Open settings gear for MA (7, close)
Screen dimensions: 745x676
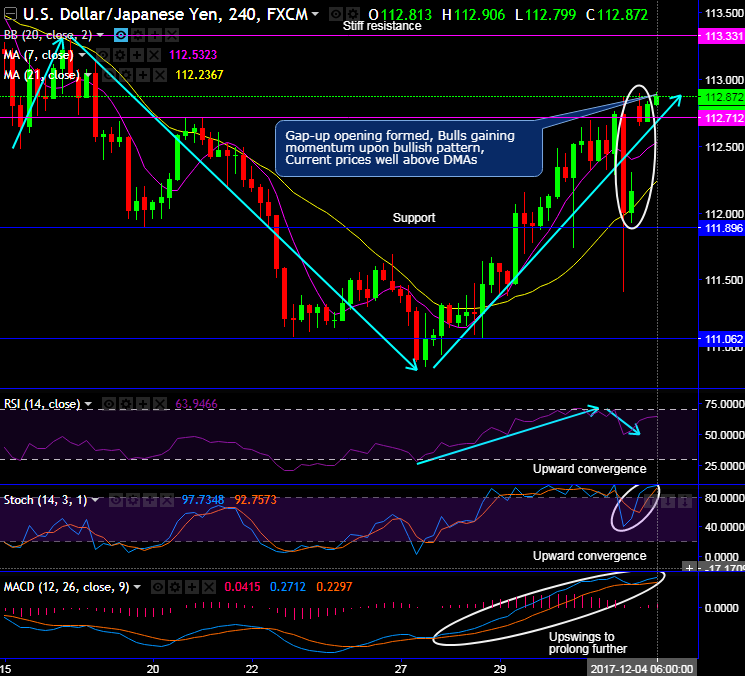118,54
